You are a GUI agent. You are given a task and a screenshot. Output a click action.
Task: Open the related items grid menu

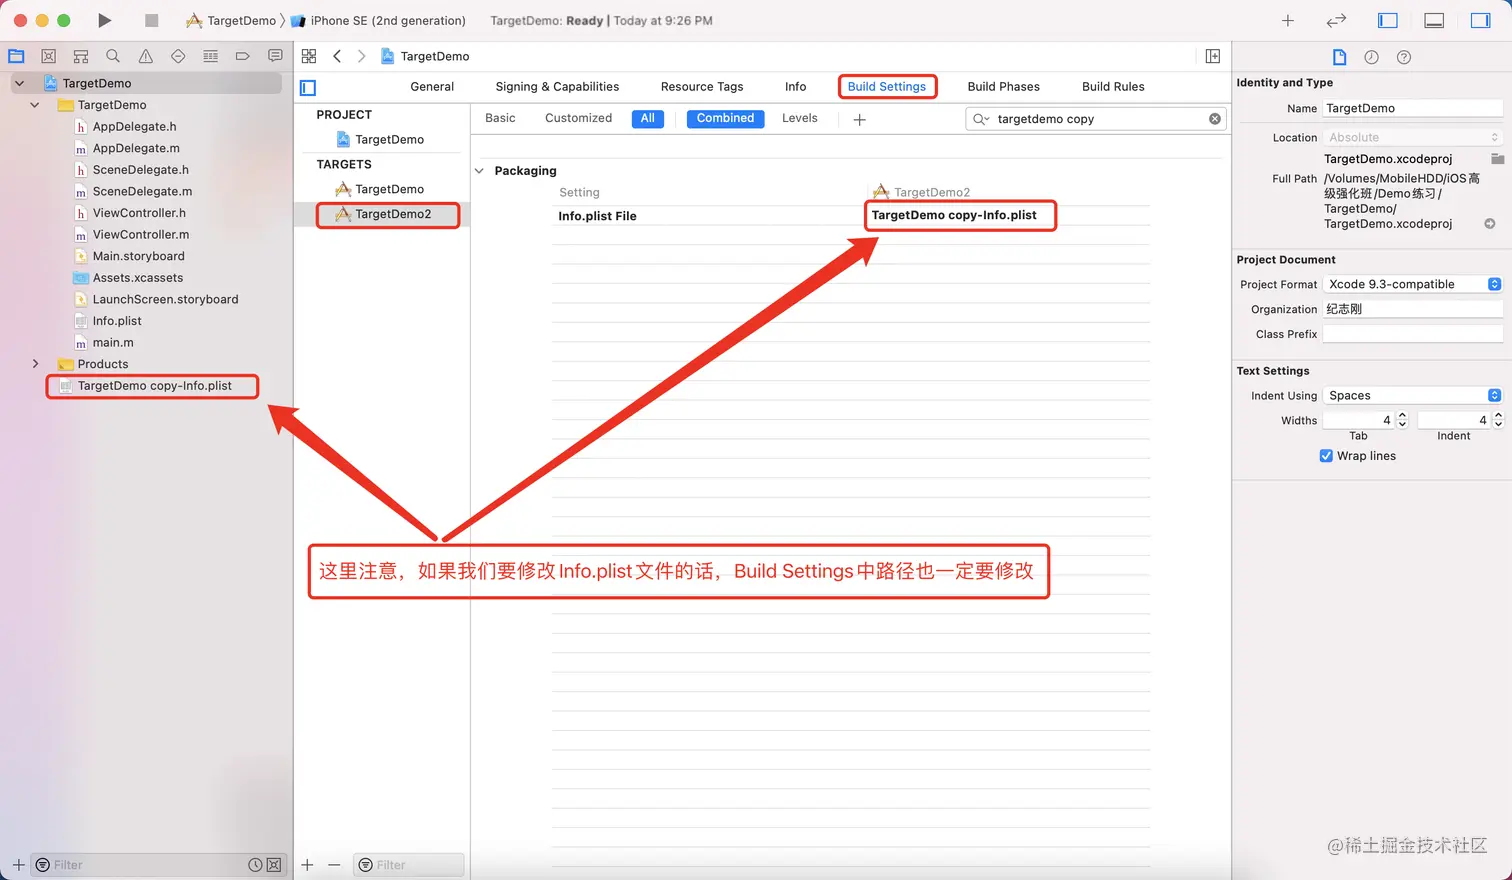coord(309,56)
